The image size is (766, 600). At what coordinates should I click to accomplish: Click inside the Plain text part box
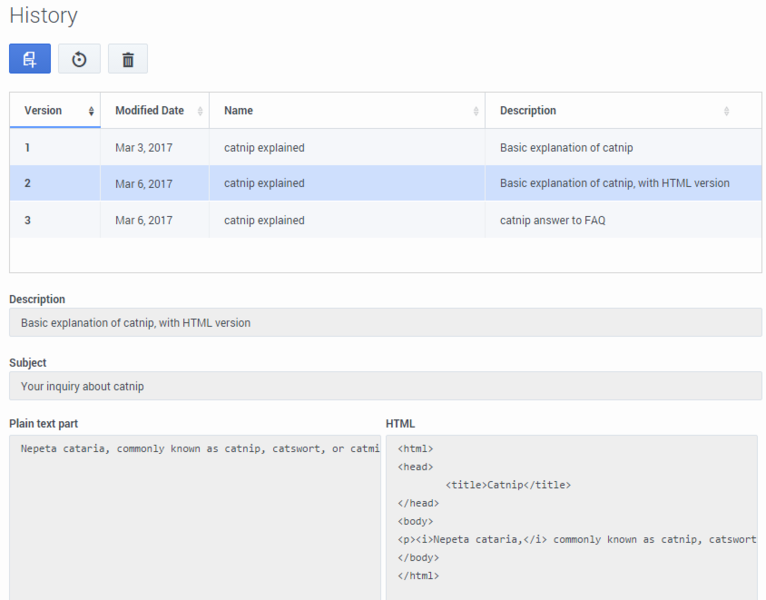coord(195,518)
